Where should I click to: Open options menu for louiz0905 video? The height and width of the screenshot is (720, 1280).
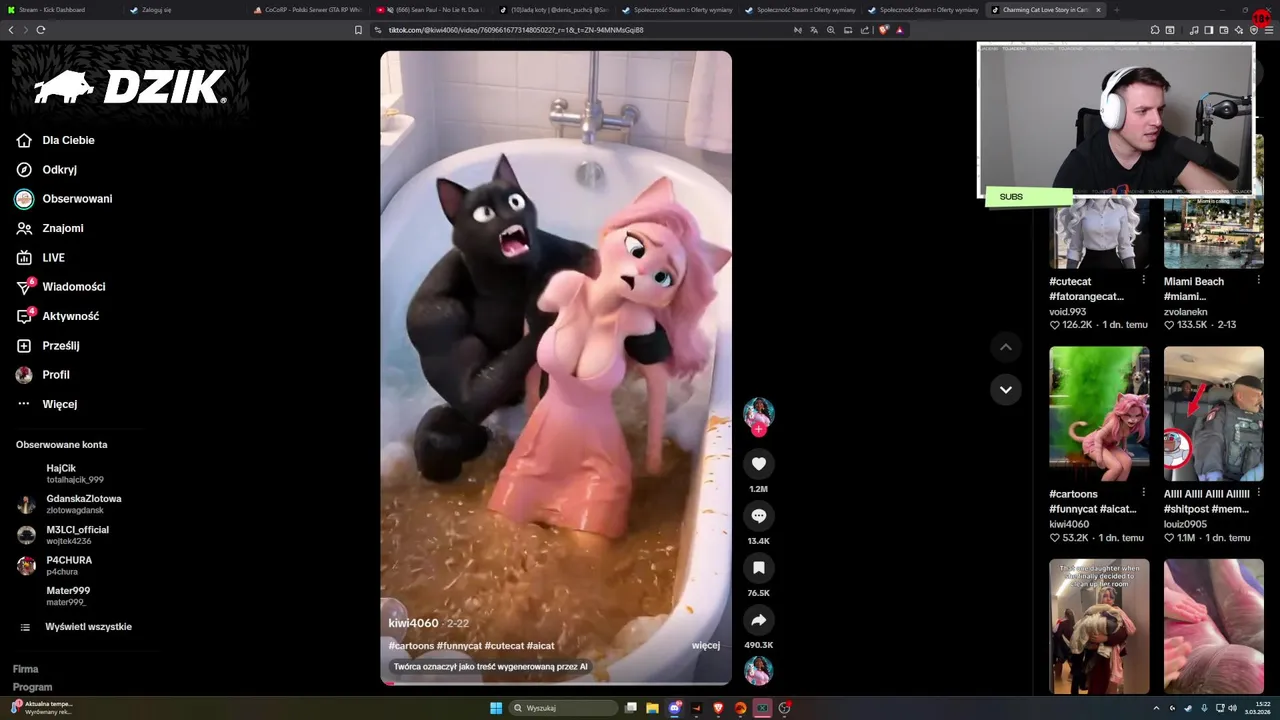pyautogui.click(x=1258, y=493)
